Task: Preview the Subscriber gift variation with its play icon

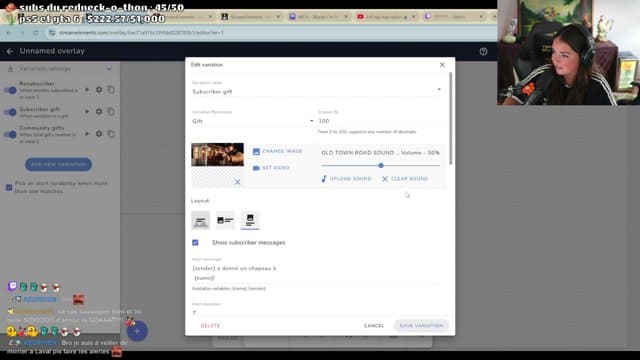Action: 87,111
